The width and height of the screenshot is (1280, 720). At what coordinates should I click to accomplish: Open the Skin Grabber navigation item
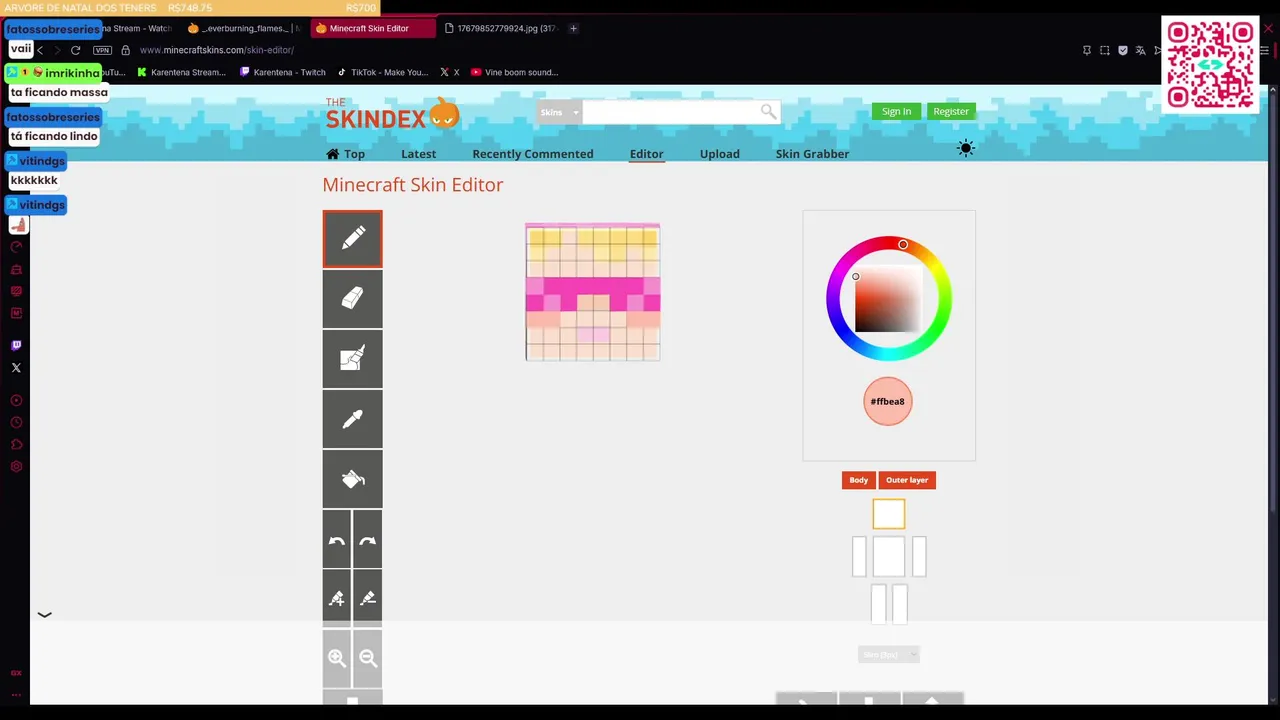point(812,154)
